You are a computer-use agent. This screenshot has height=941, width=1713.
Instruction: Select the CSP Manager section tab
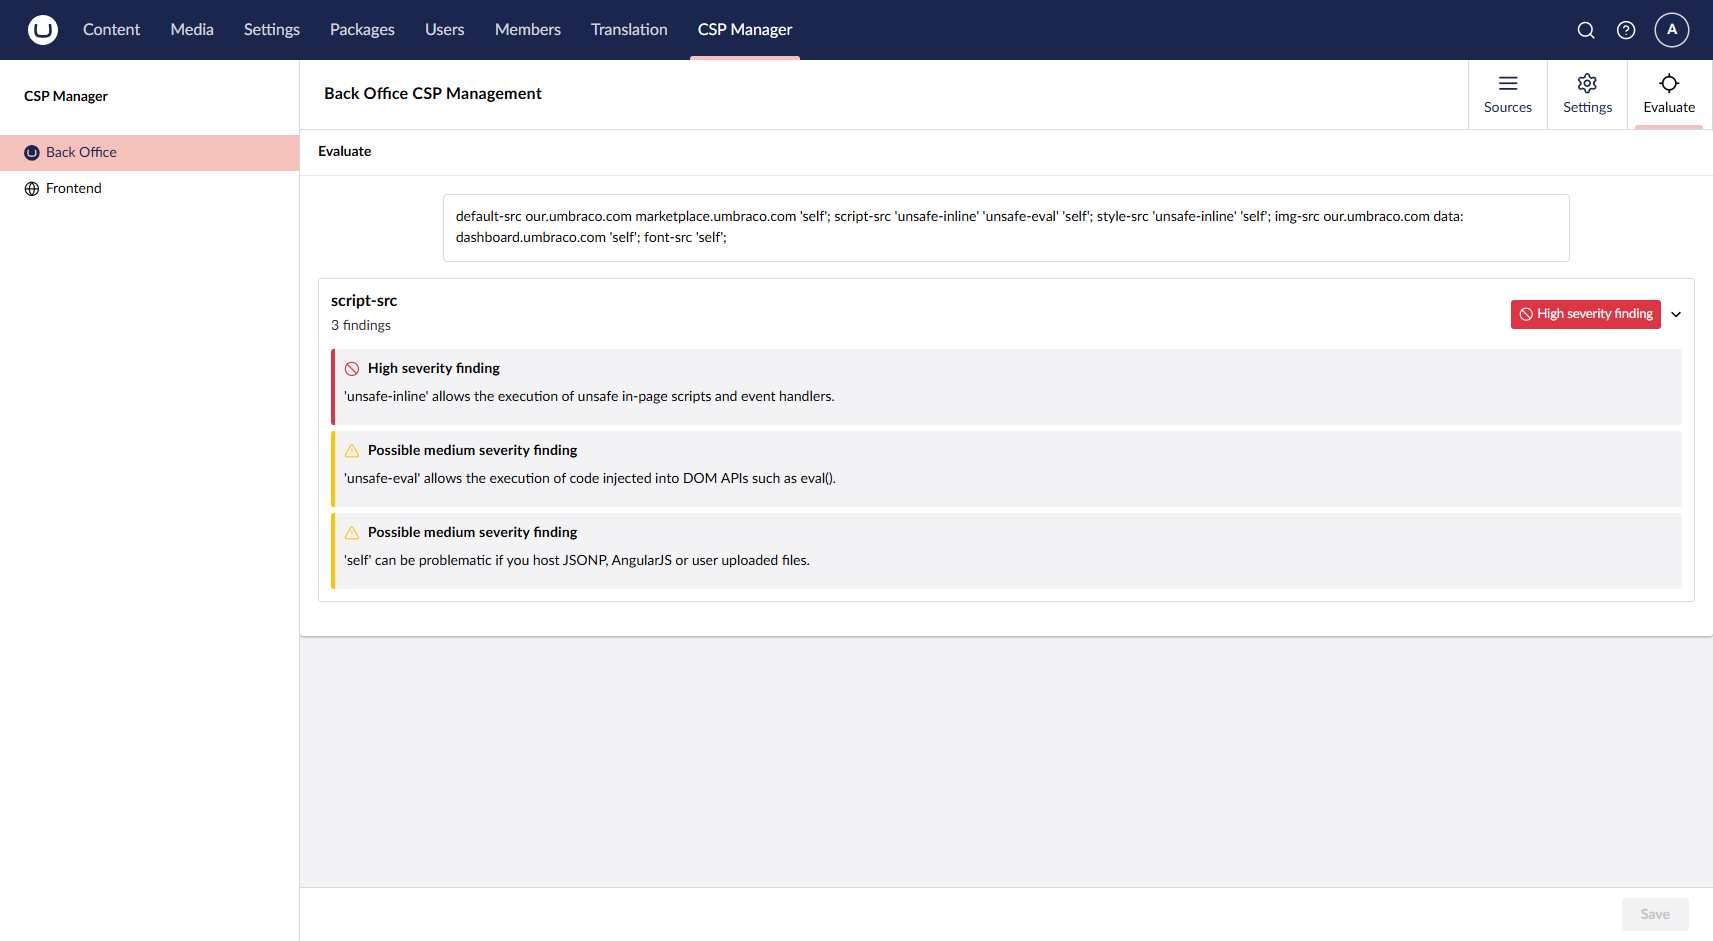[745, 30]
